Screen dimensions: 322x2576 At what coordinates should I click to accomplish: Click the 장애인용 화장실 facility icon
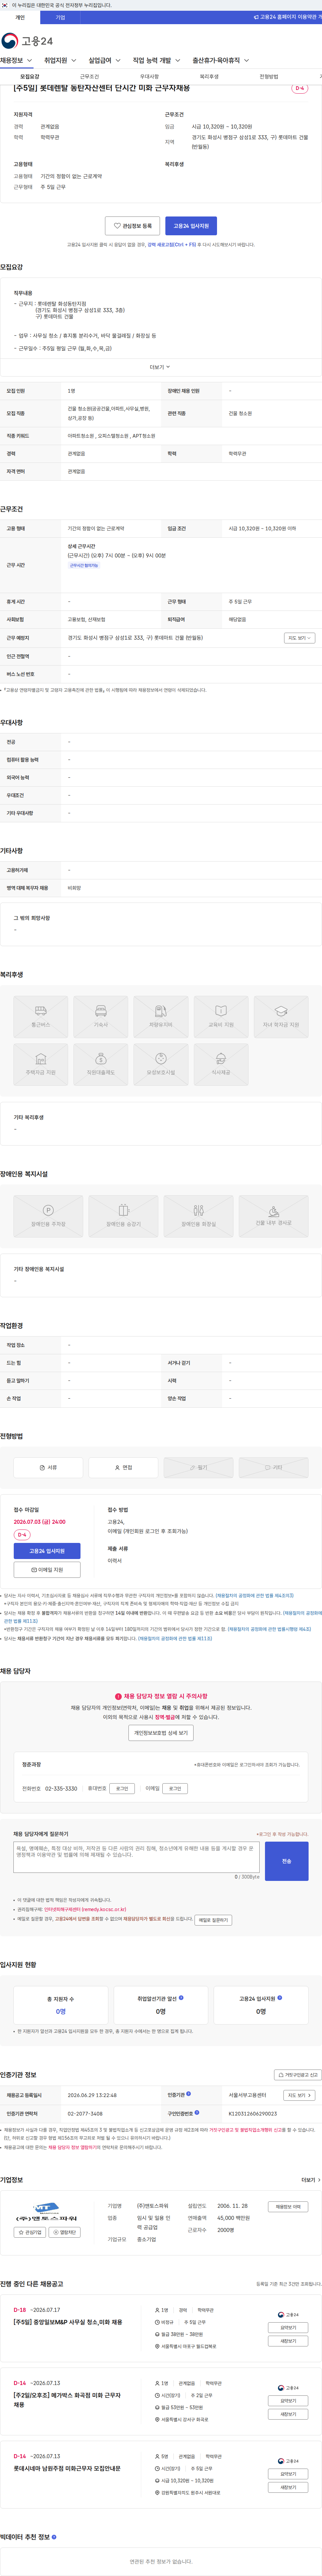point(198,1216)
